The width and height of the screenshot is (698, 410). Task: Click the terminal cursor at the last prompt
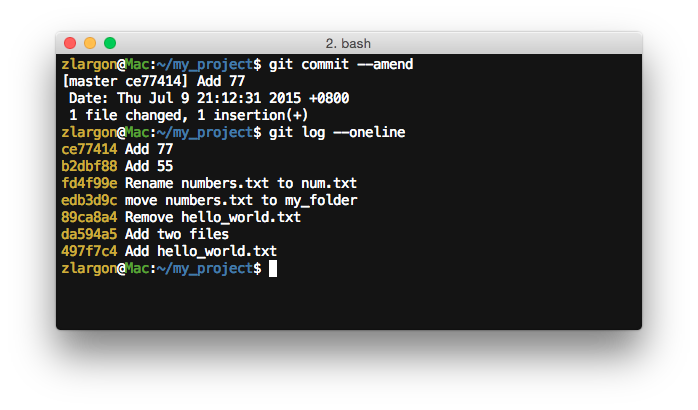(x=273, y=268)
